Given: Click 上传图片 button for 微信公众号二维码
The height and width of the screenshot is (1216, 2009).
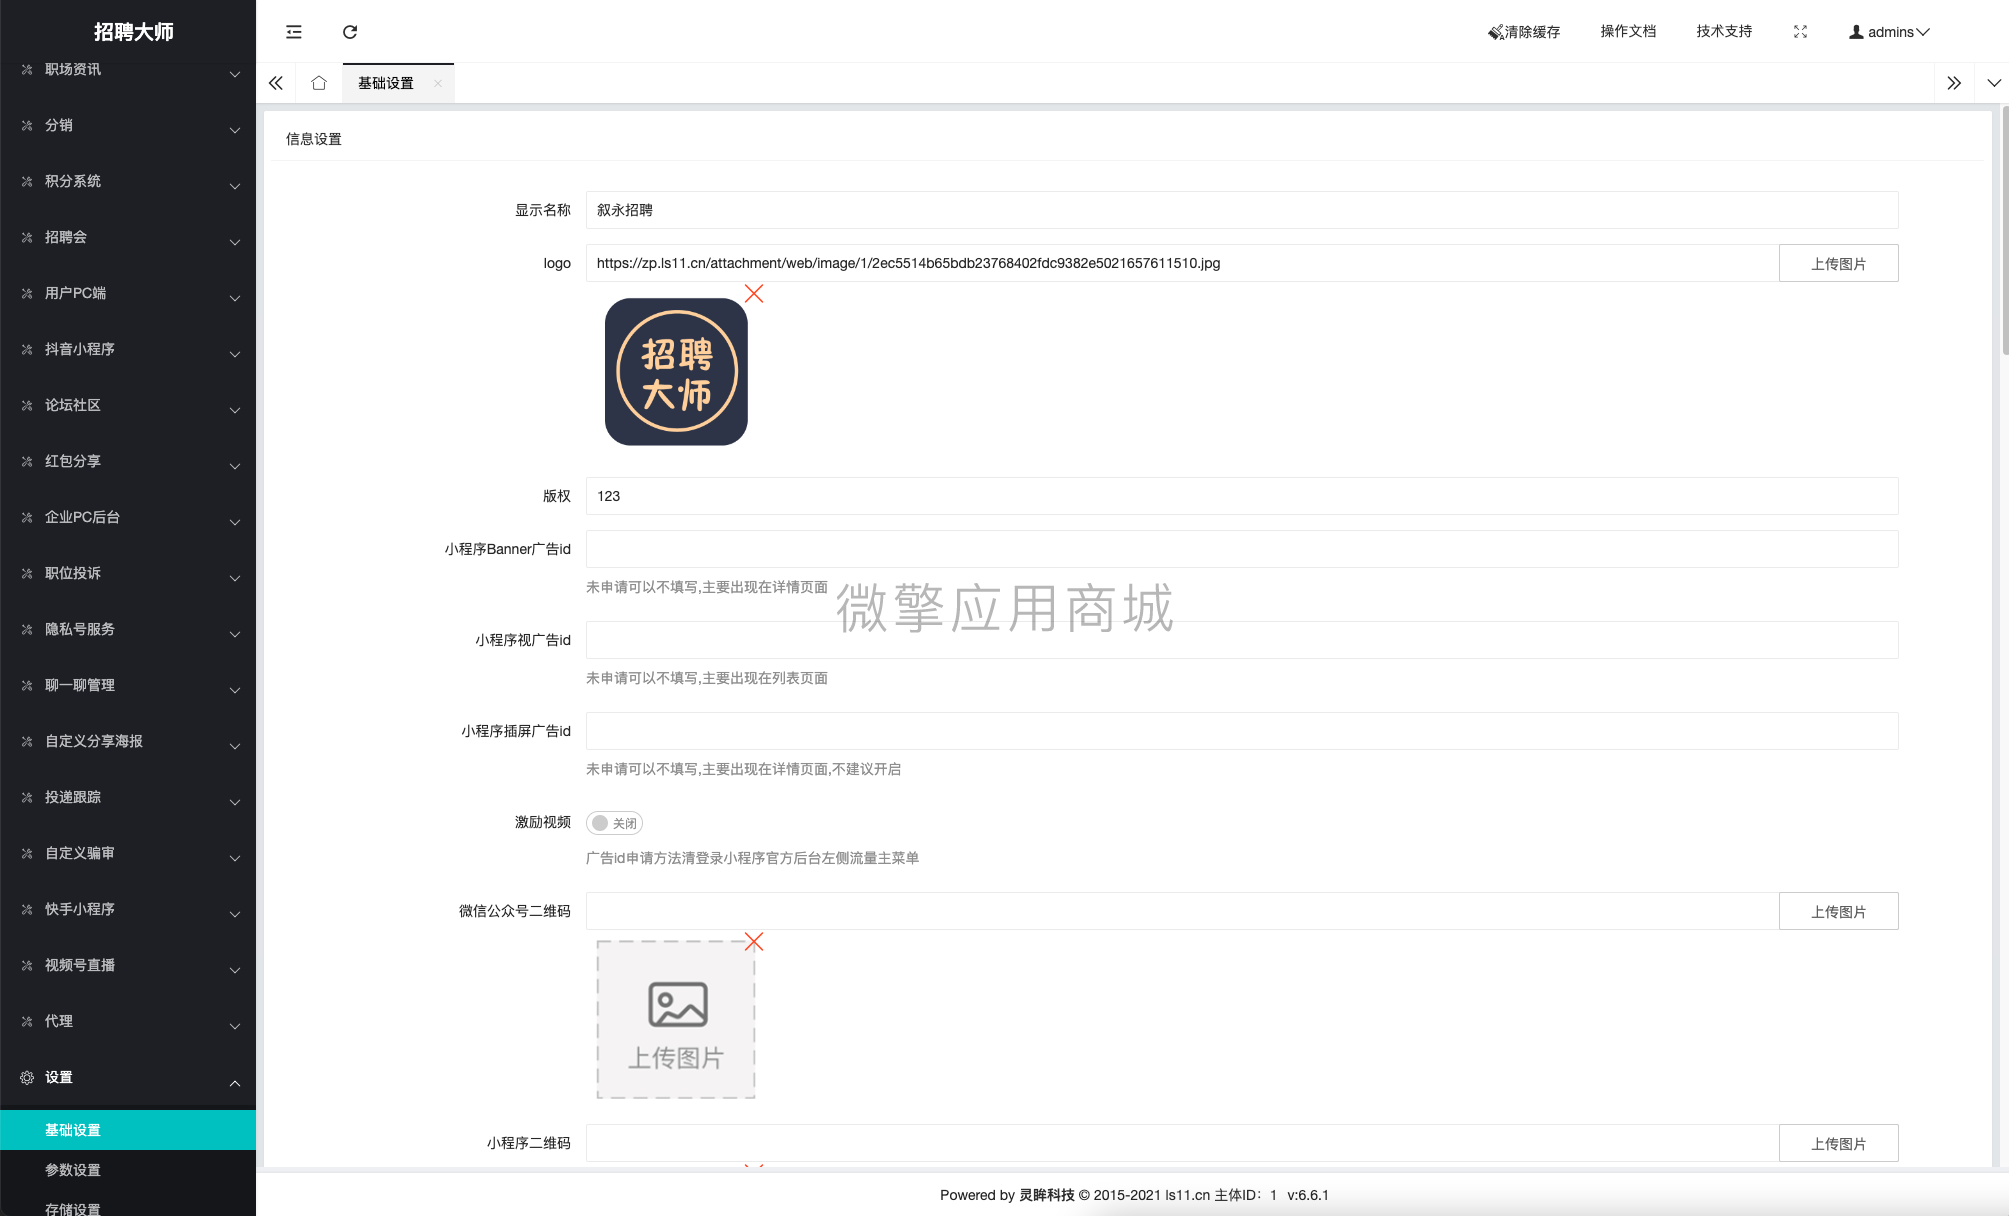Looking at the screenshot, I should click(1838, 911).
